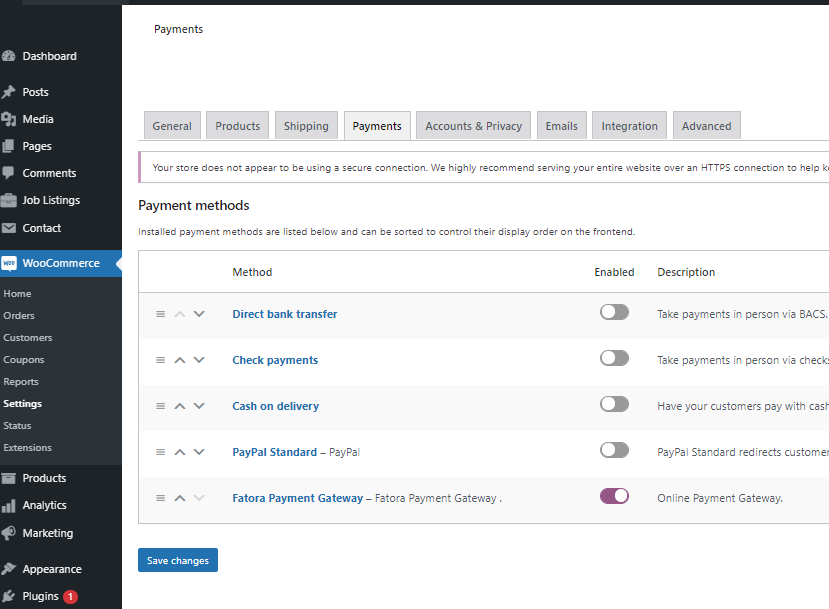
Task: Grab the drag handle for PayPal Standard
Action: coord(161,452)
